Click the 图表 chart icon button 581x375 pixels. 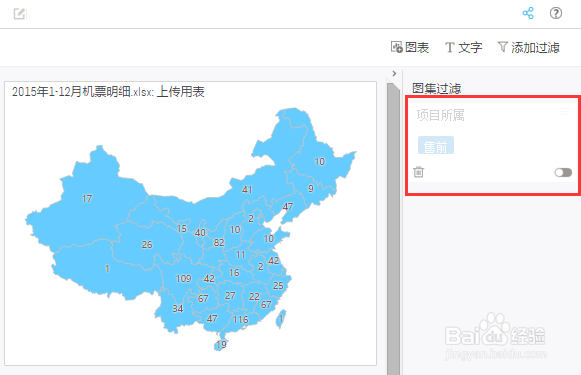click(x=410, y=47)
